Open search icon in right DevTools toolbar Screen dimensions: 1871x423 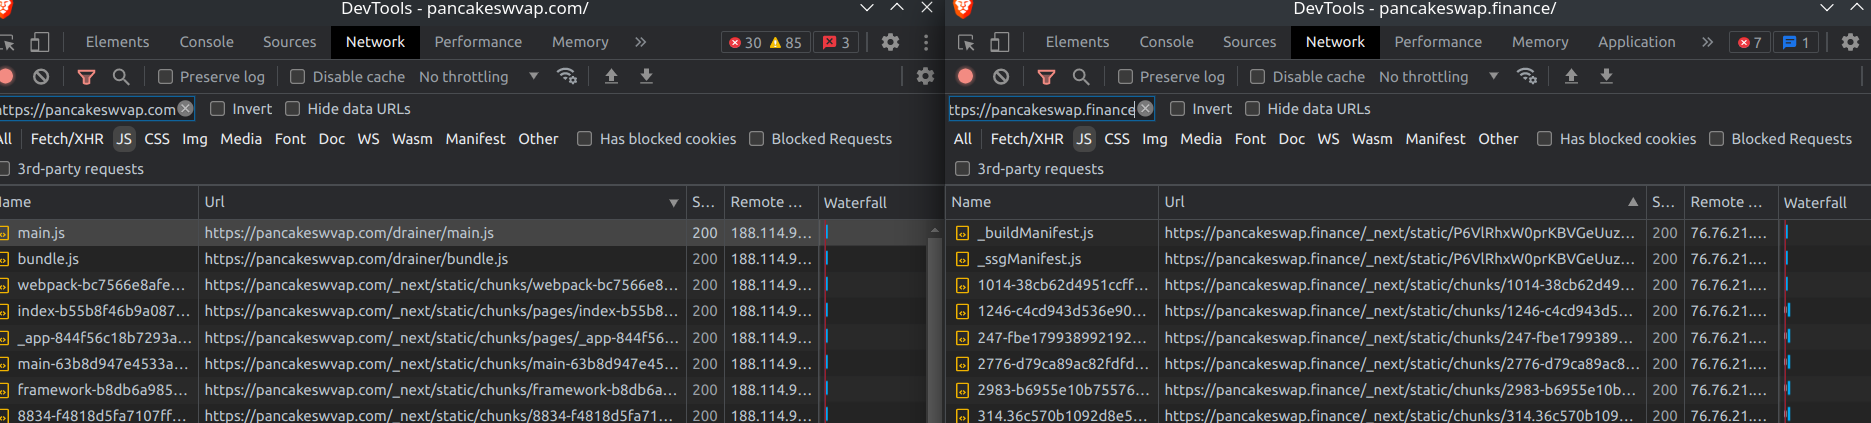tap(1081, 76)
